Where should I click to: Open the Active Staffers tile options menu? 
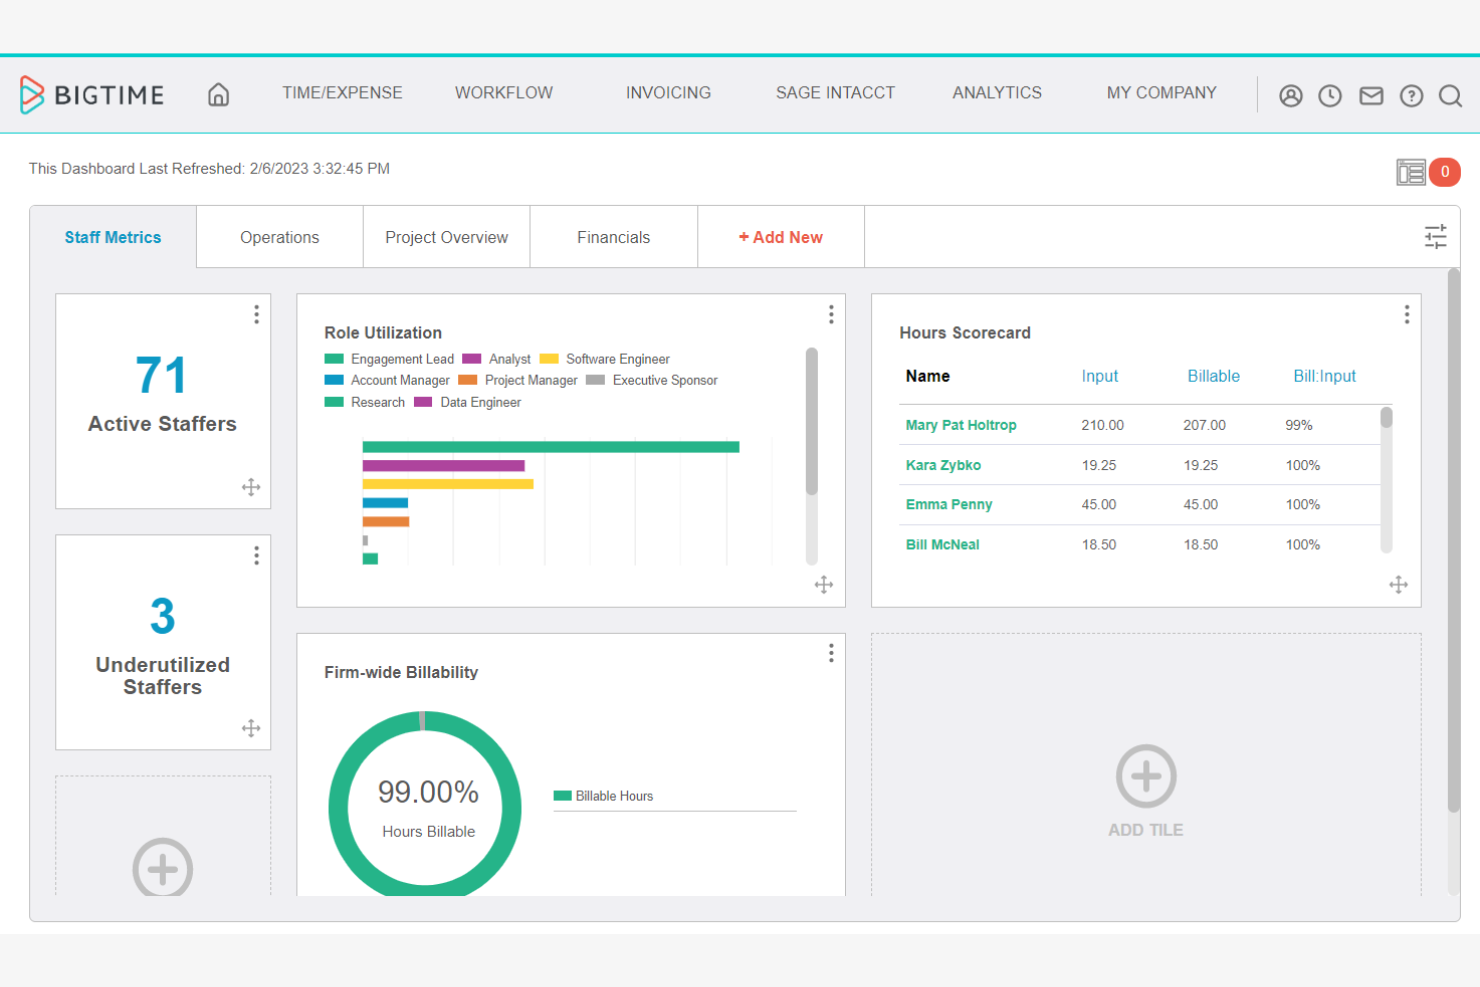point(256,314)
